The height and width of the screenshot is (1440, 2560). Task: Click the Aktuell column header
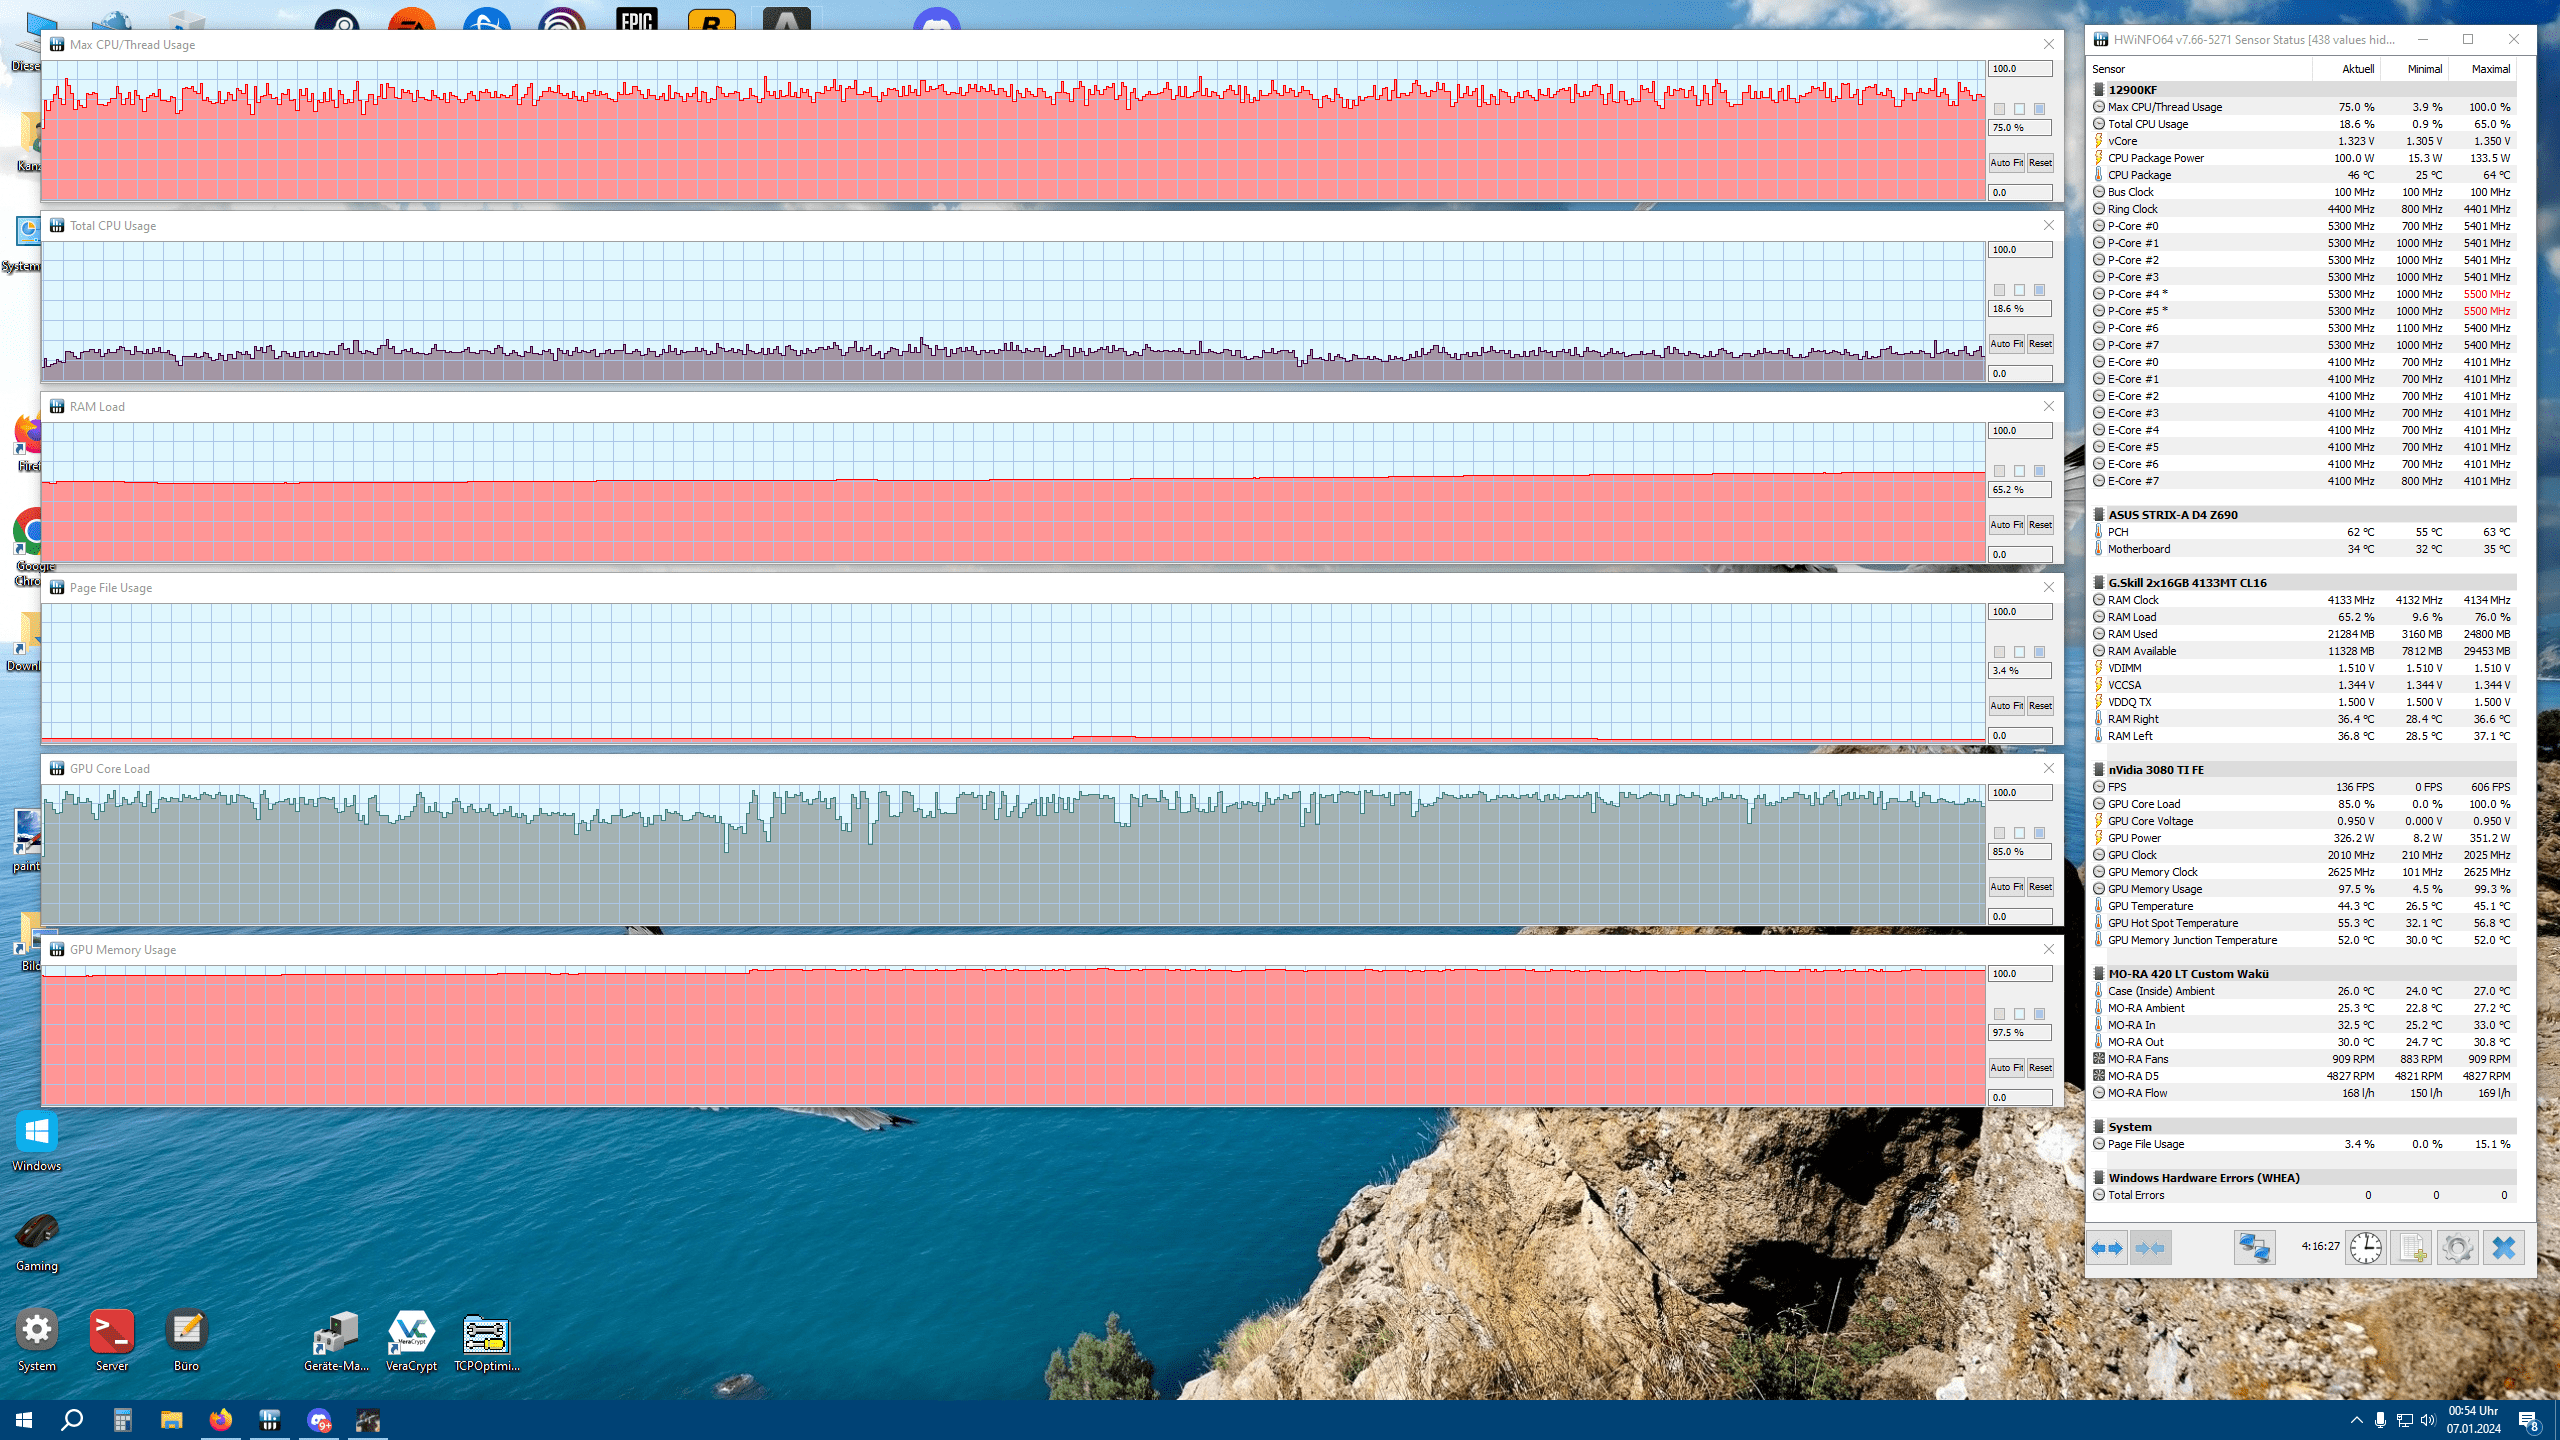point(2357,69)
